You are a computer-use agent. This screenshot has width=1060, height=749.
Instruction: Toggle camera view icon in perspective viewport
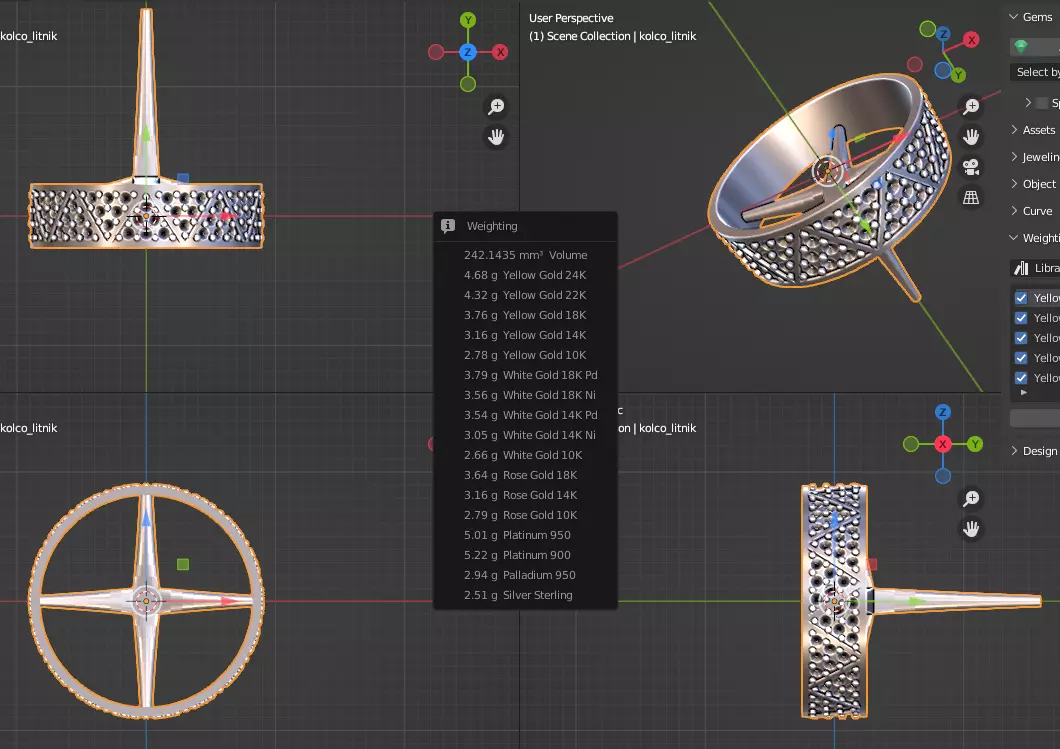[x=971, y=167]
